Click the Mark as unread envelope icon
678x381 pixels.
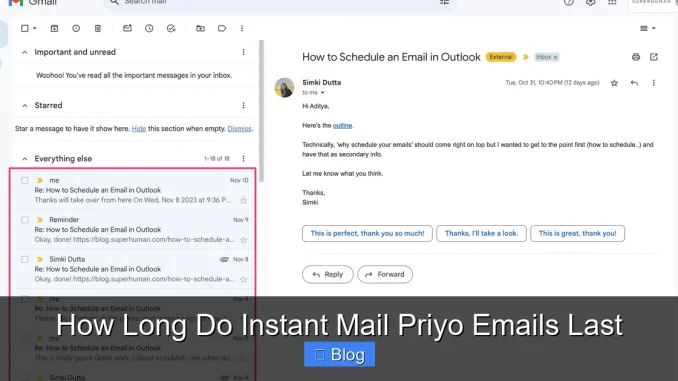click(127, 28)
